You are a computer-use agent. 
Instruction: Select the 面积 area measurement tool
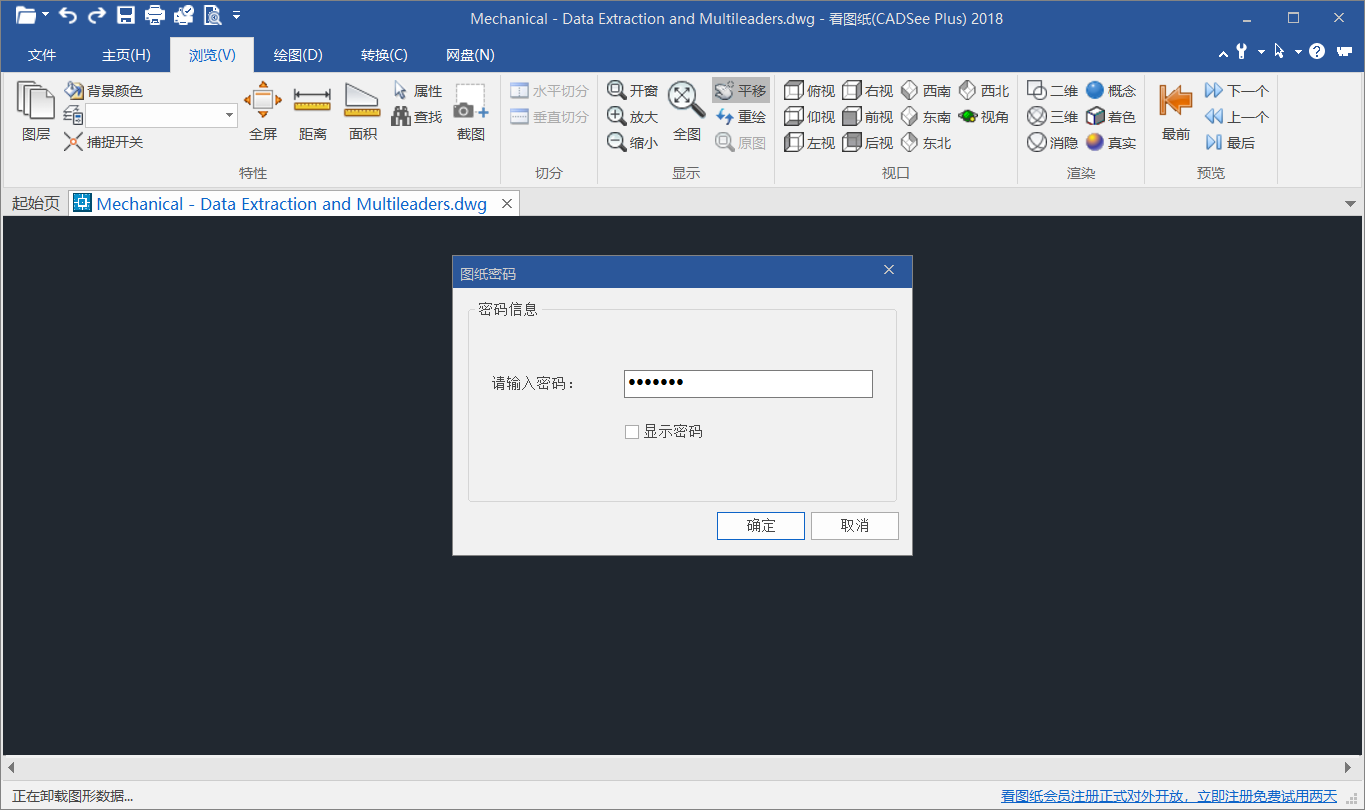coord(361,110)
